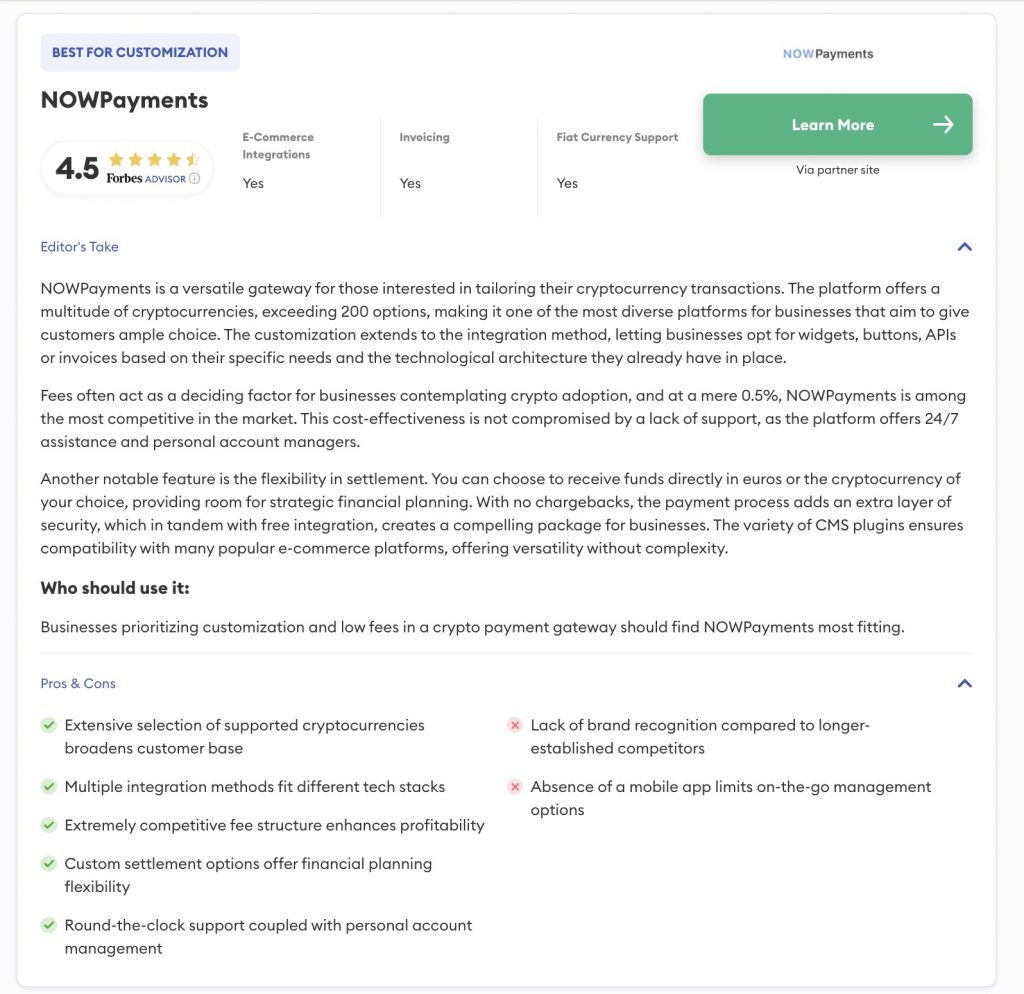Click the star rating icons
Screen dimensions: 1024x994
tap(154, 159)
